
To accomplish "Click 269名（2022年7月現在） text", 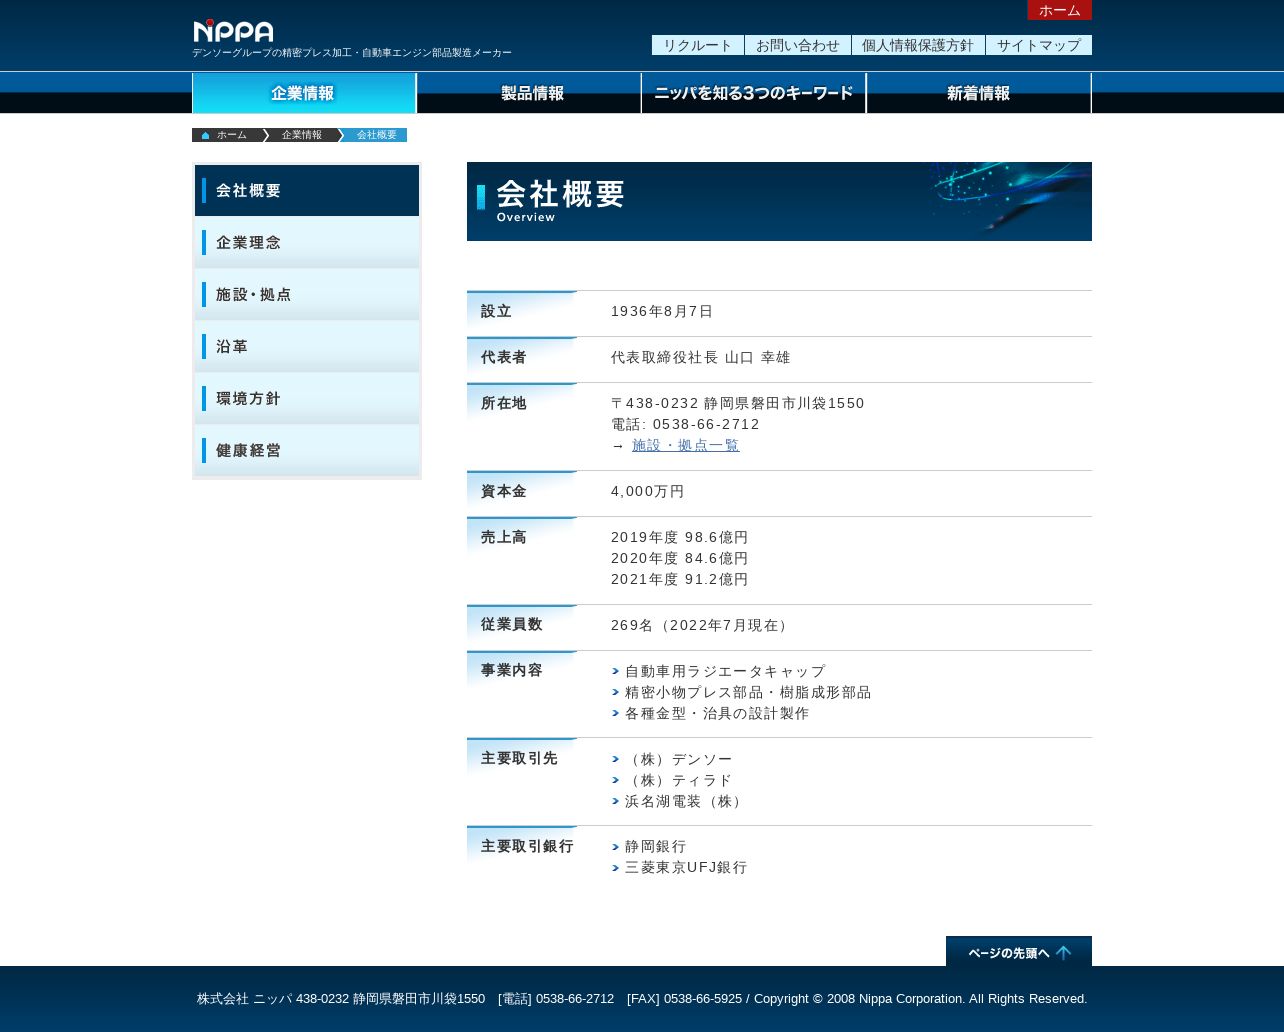I will click(x=702, y=625).
